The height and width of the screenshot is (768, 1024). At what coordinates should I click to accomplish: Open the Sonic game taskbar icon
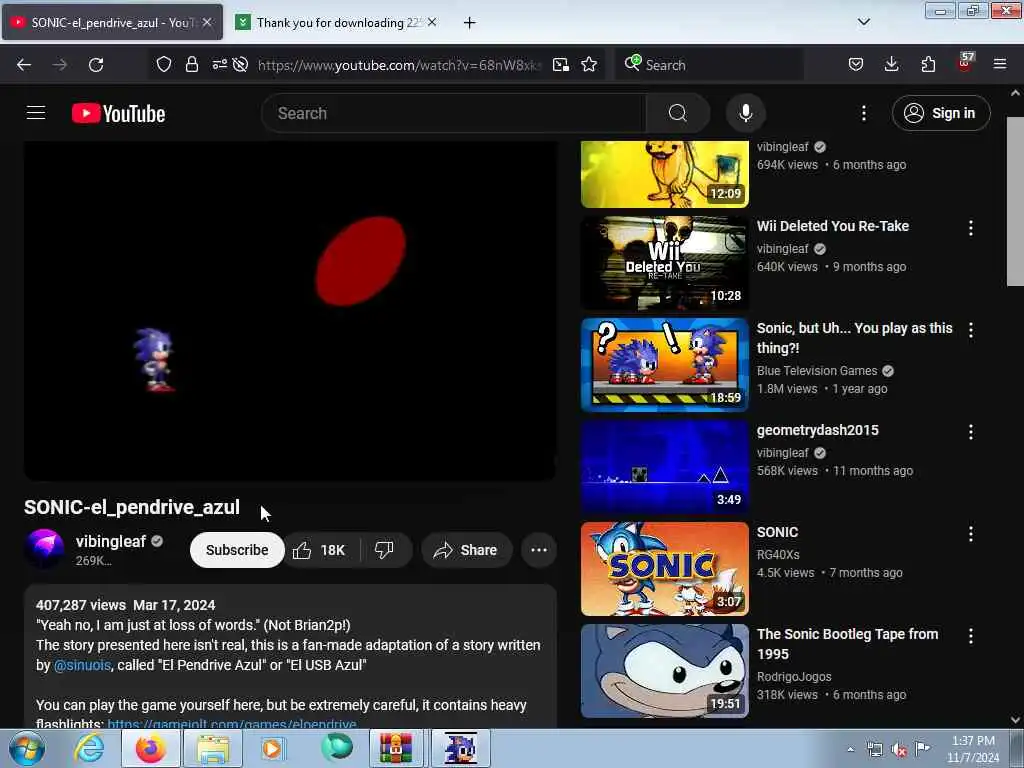[460, 748]
